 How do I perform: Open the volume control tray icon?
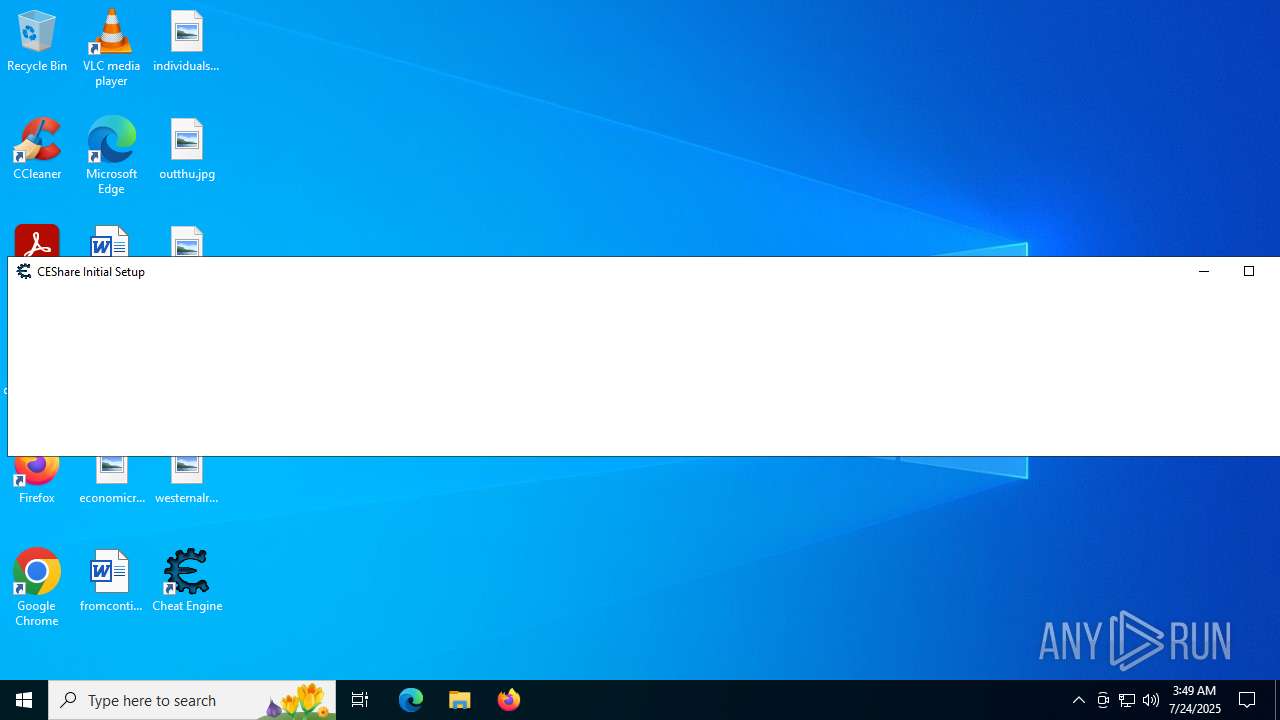tap(1151, 700)
